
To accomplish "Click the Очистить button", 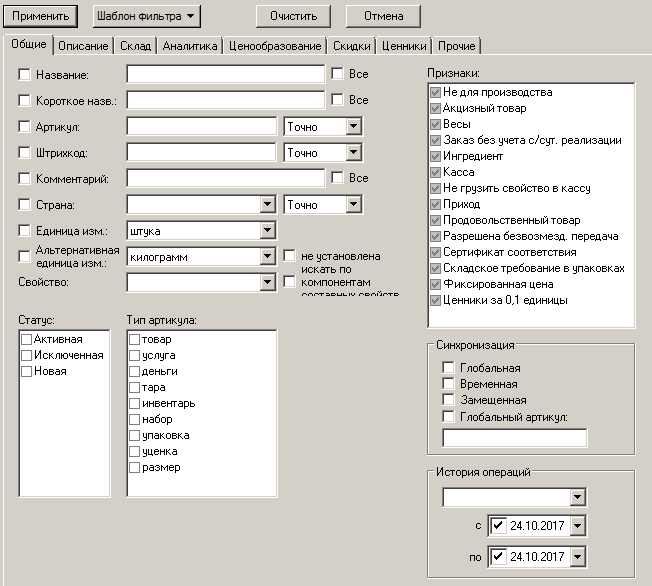I will (293, 16).
